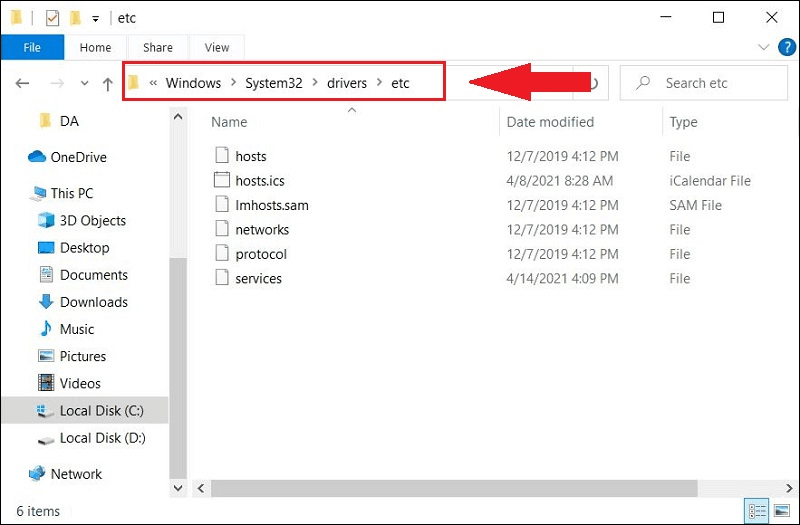Screen dimensions: 800x525
Task: Select the hosts file icon
Action: click(222, 155)
